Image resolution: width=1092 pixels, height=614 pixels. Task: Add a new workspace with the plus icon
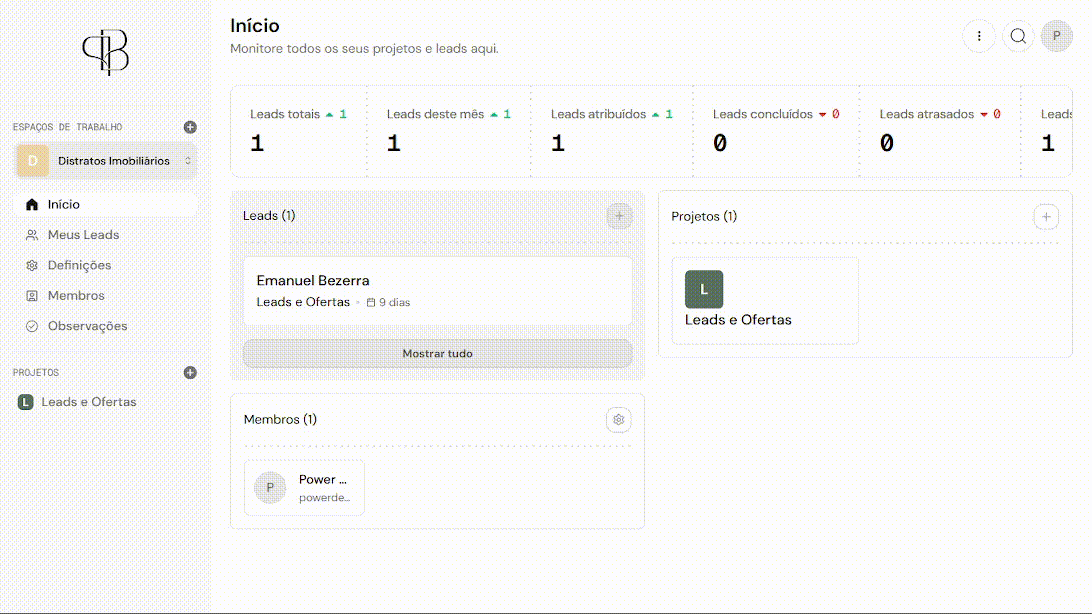tap(190, 126)
